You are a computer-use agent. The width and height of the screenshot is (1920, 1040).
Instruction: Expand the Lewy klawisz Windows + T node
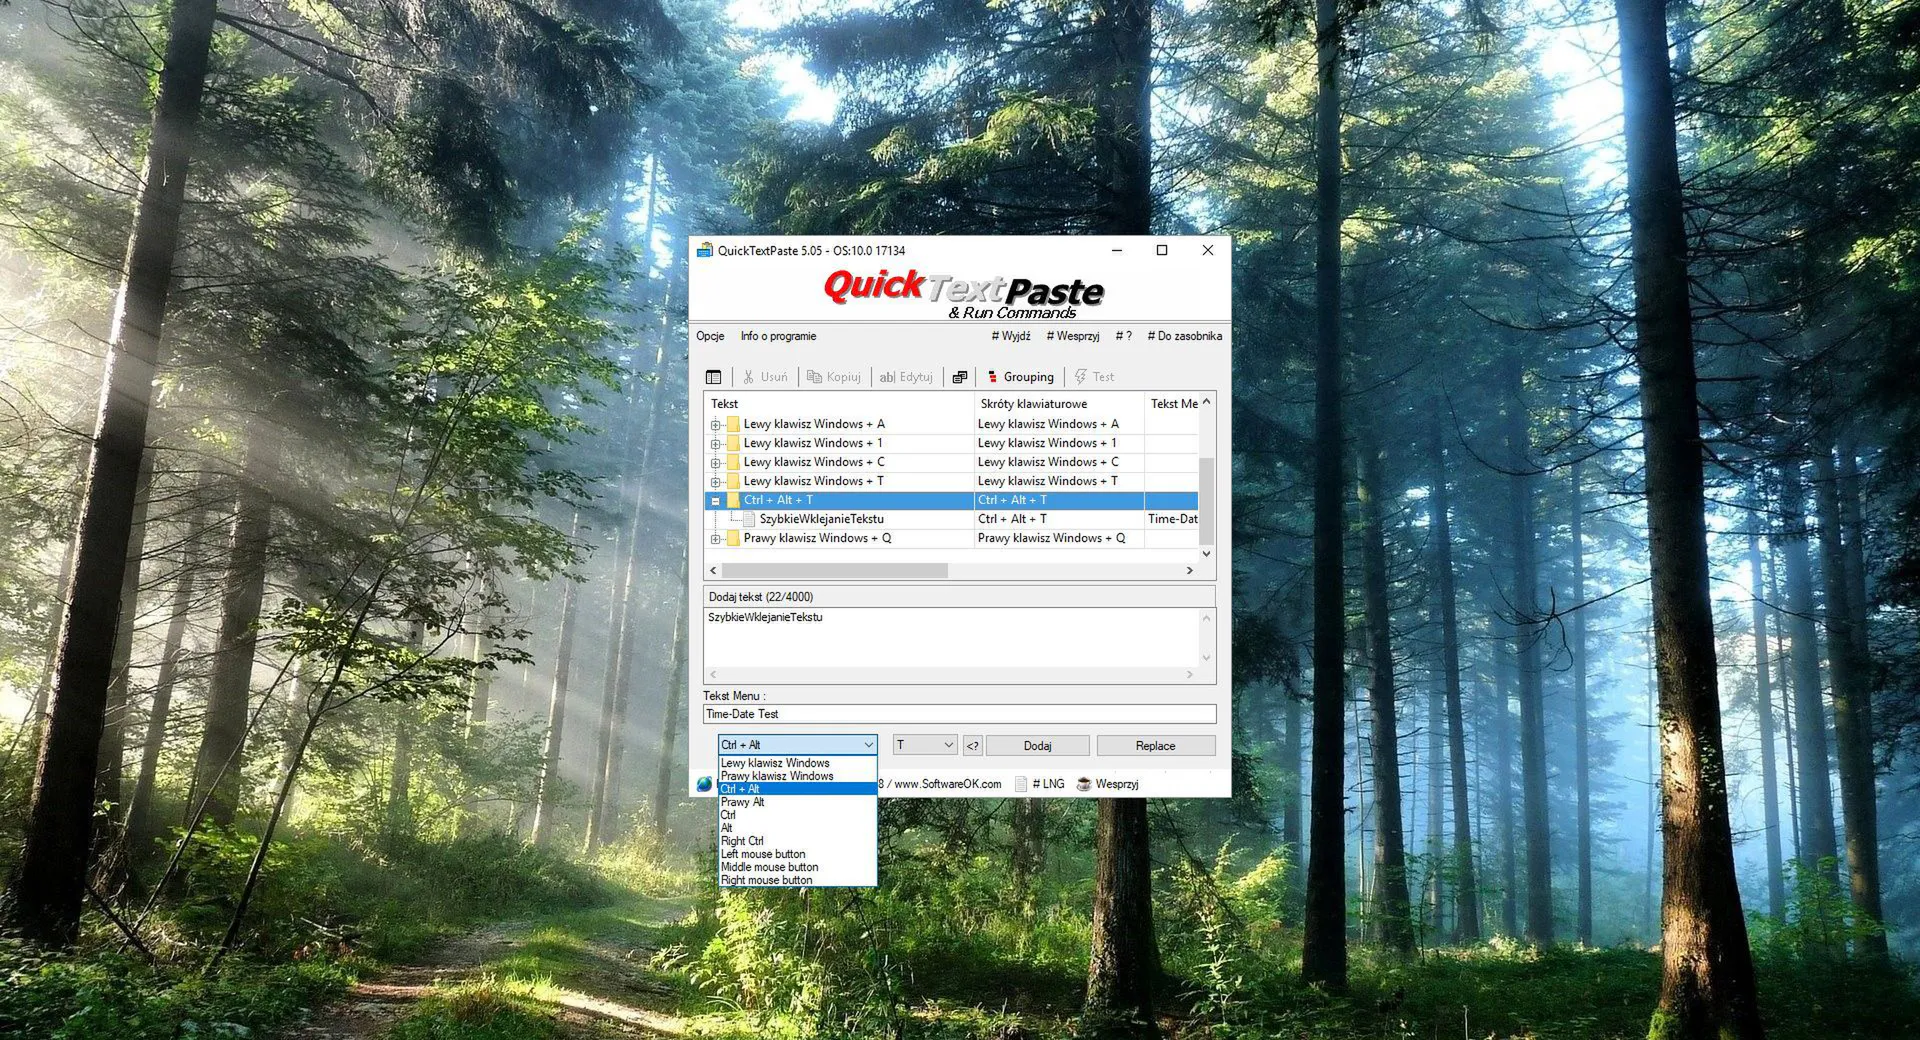click(715, 481)
